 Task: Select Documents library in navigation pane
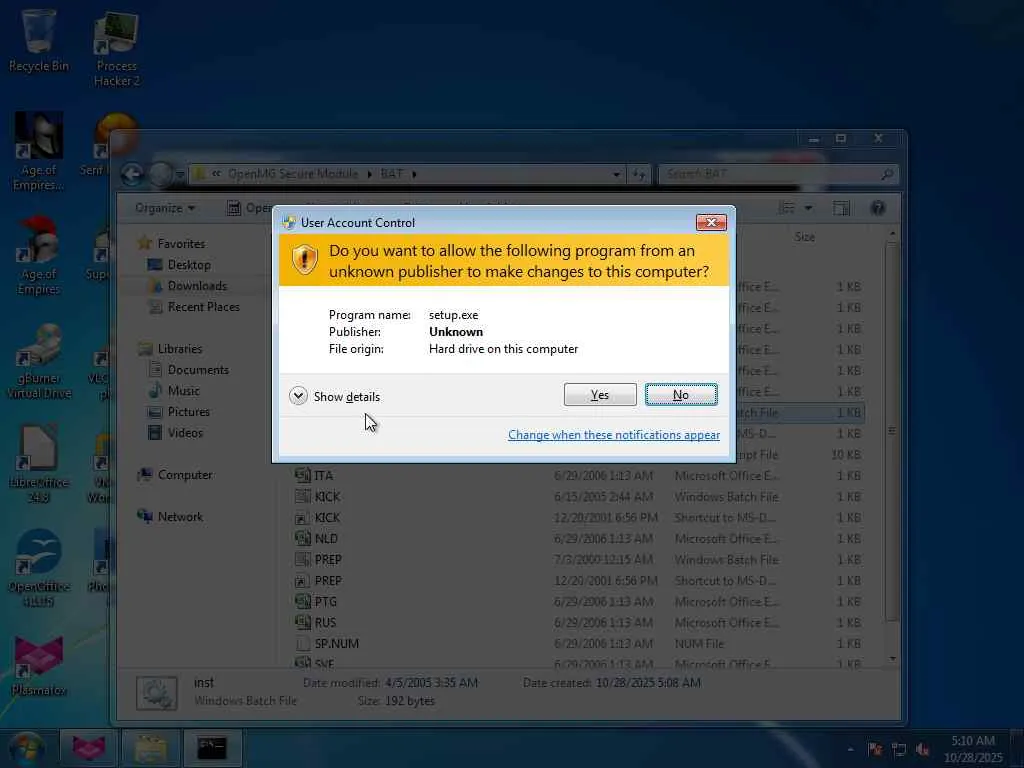tap(189, 370)
